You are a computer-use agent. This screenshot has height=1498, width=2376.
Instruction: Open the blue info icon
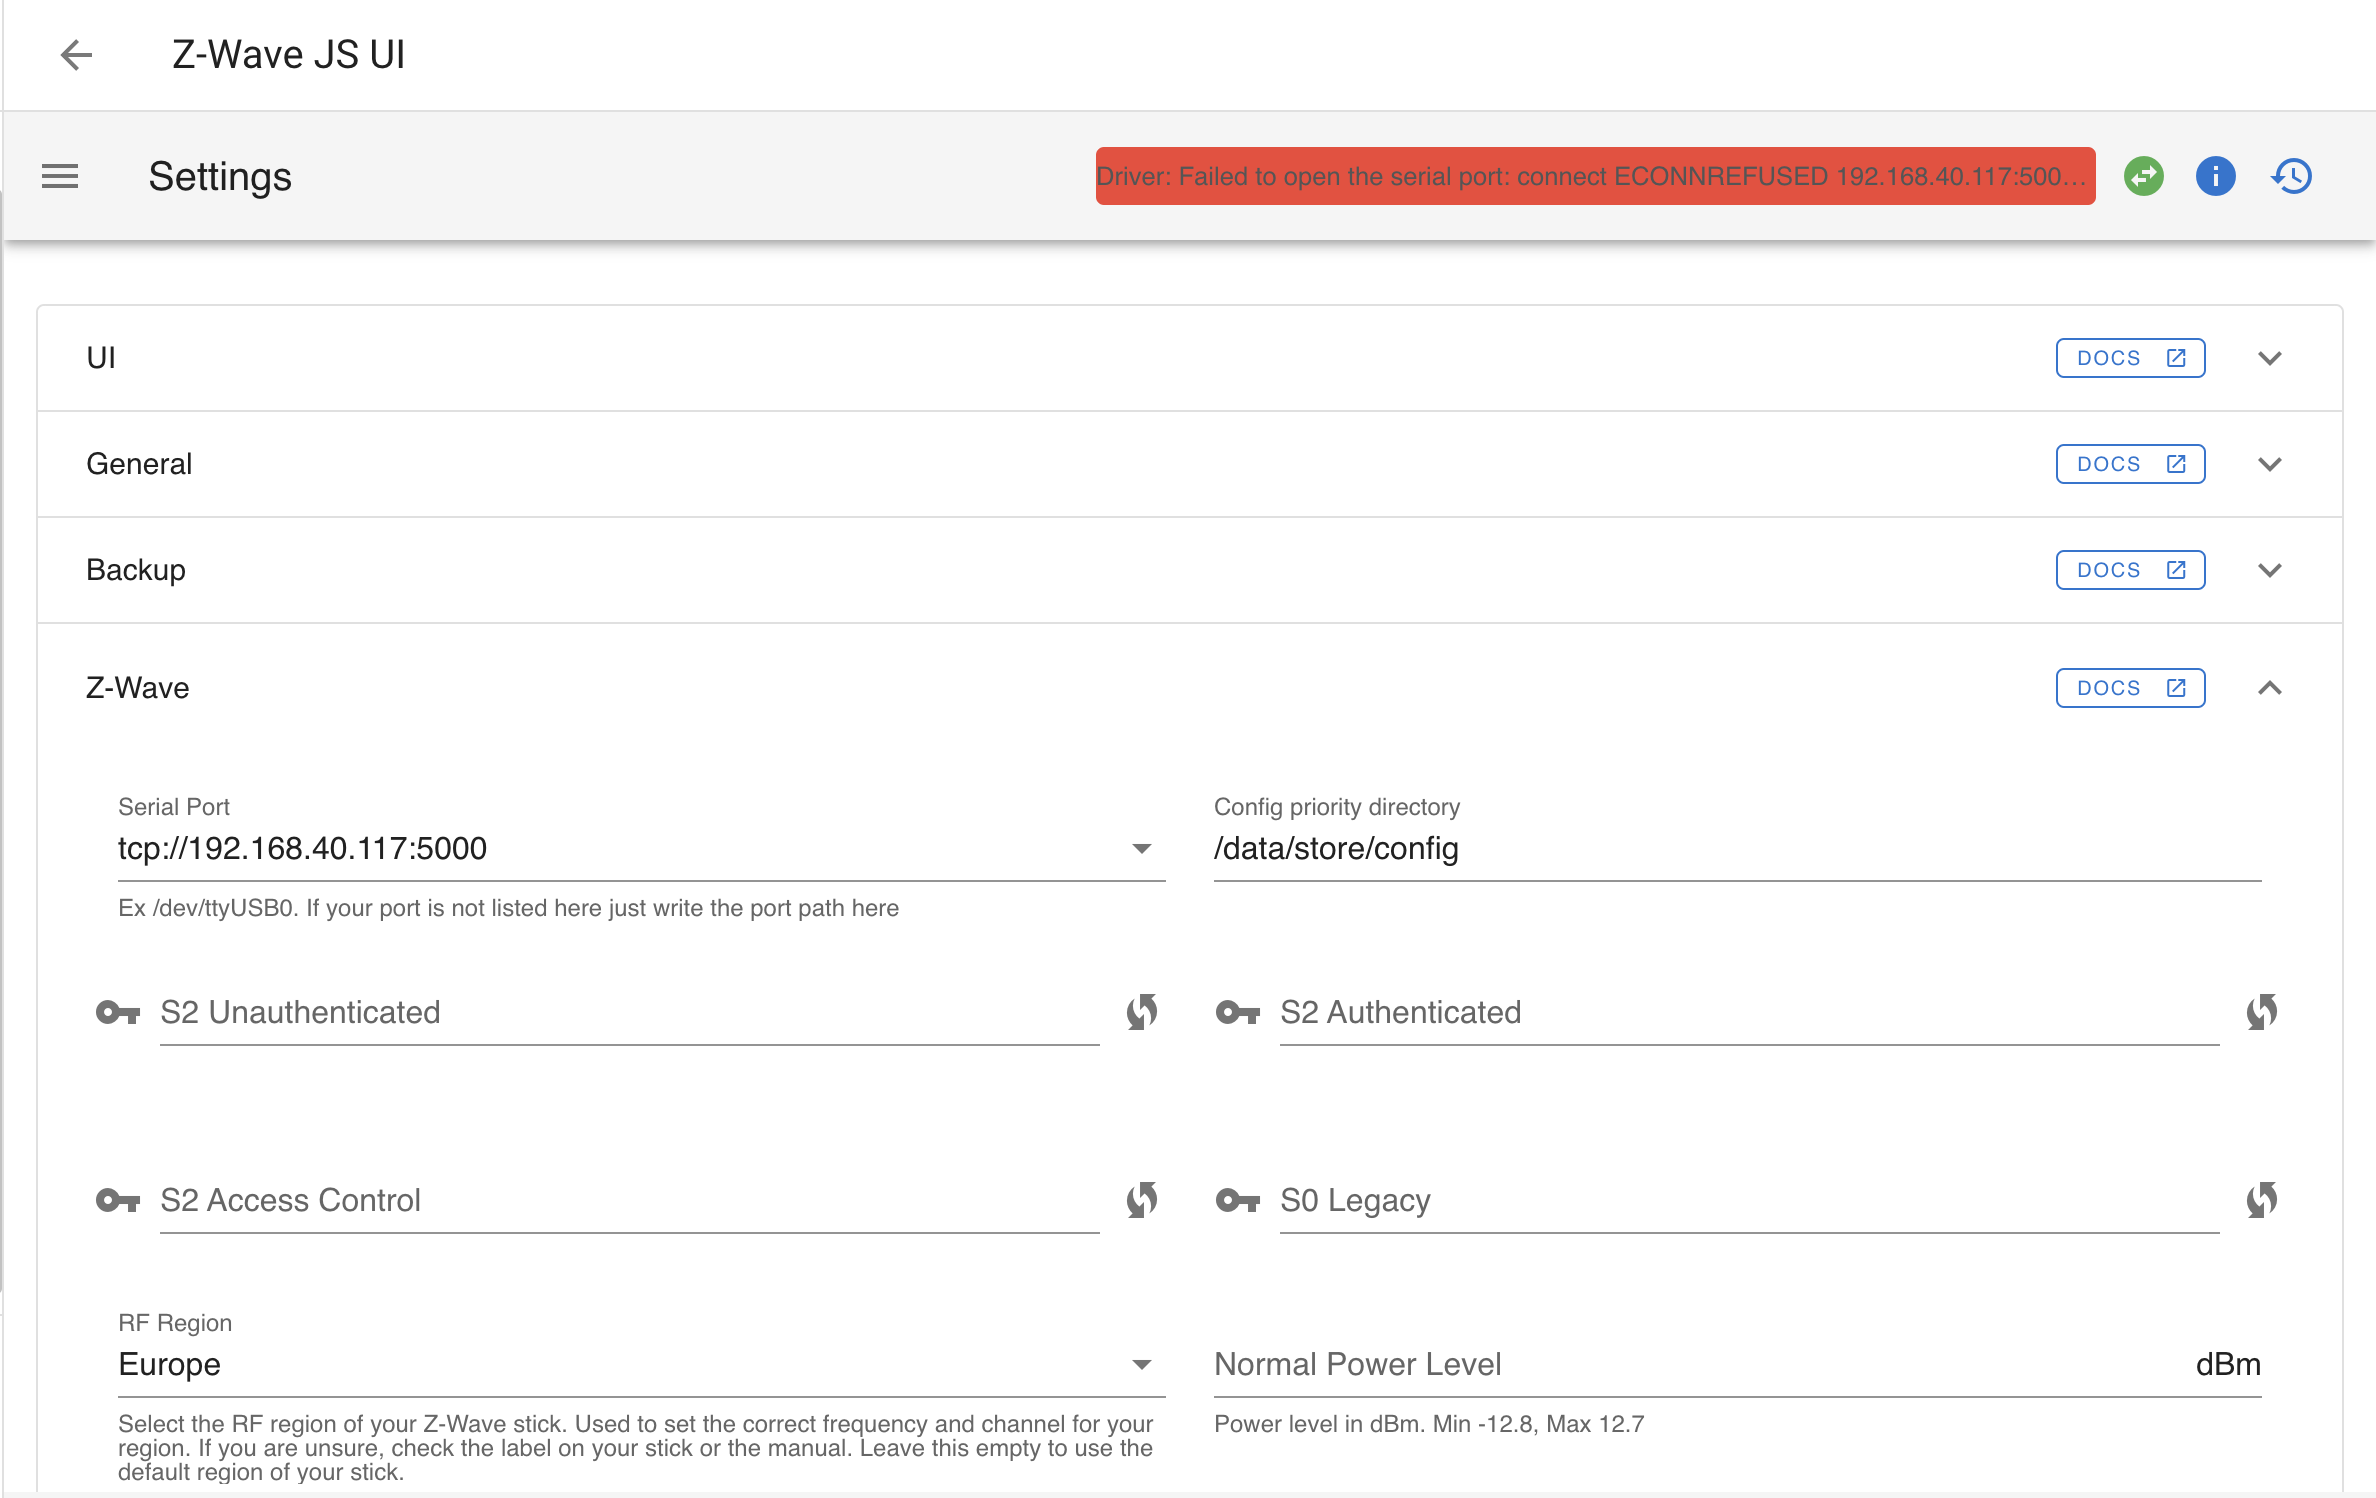tap(2216, 177)
